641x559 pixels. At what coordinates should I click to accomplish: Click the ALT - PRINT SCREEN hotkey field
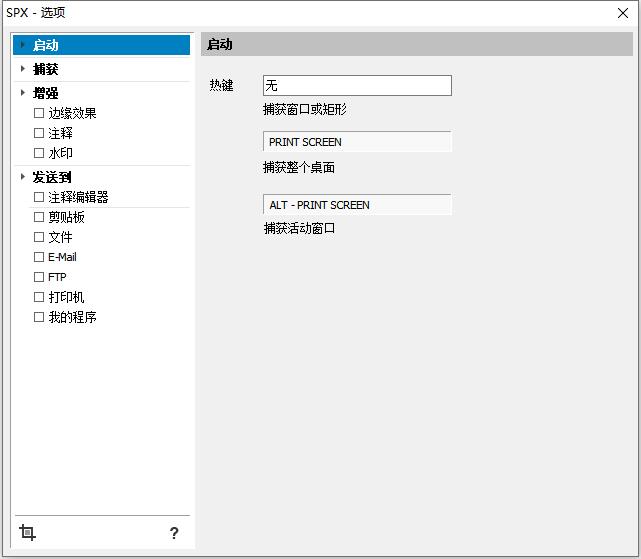coord(356,205)
